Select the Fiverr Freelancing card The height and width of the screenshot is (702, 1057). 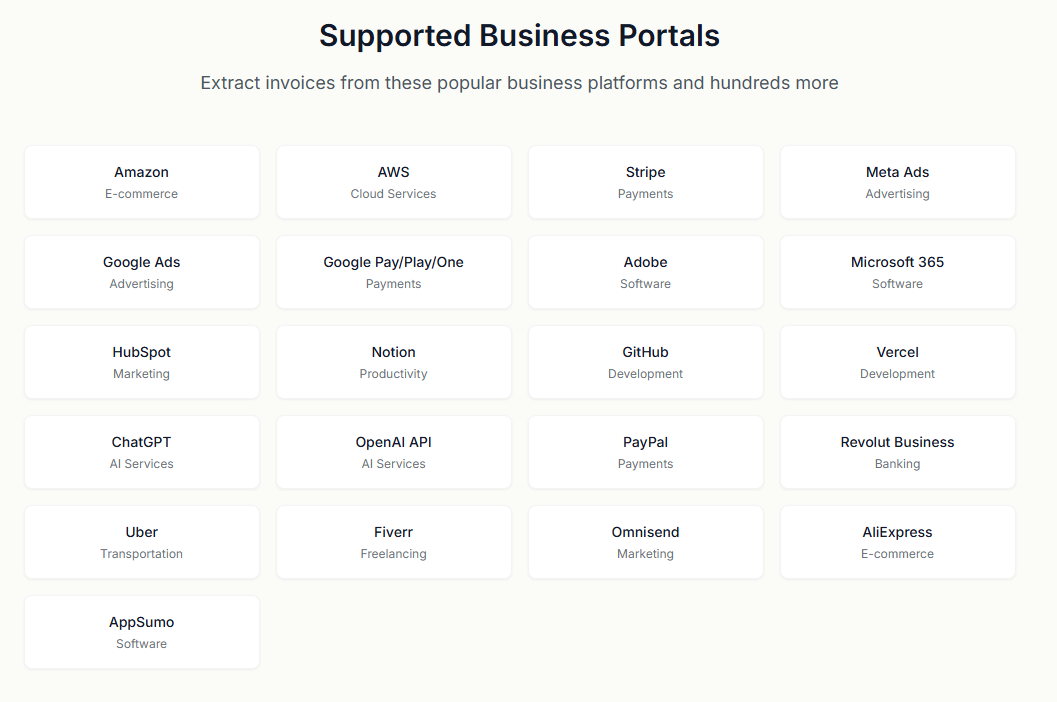(x=394, y=542)
